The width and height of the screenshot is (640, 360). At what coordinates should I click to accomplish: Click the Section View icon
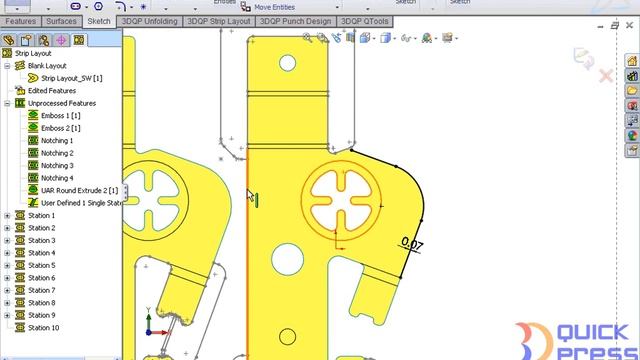coord(350,38)
